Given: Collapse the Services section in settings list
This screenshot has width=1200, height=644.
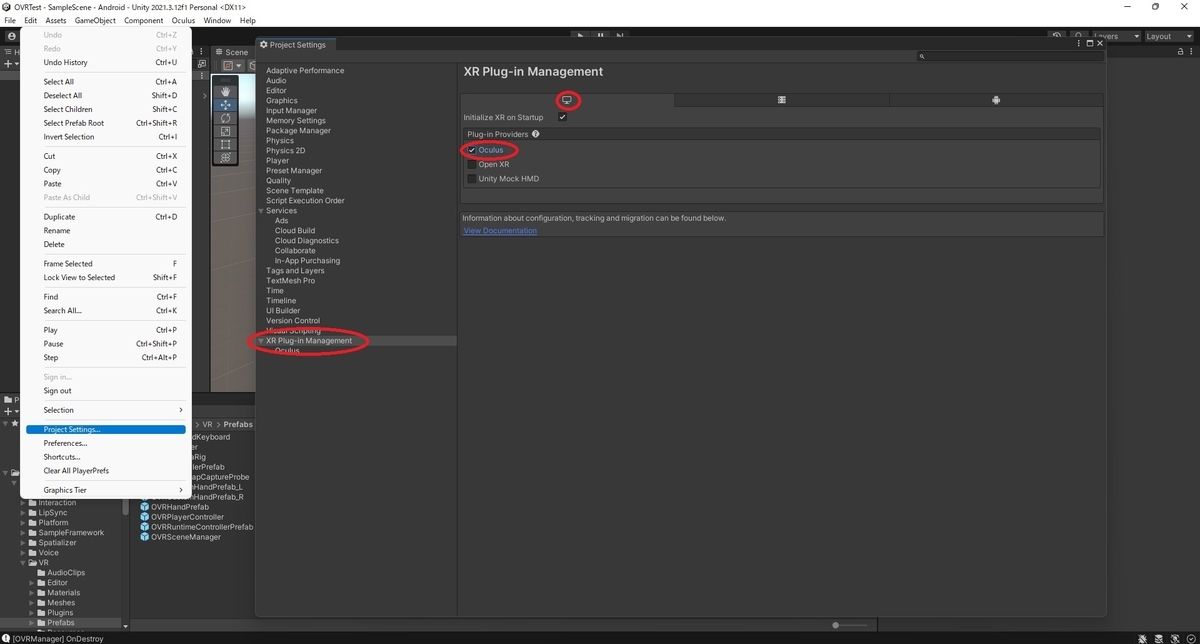Looking at the screenshot, I should 260,210.
